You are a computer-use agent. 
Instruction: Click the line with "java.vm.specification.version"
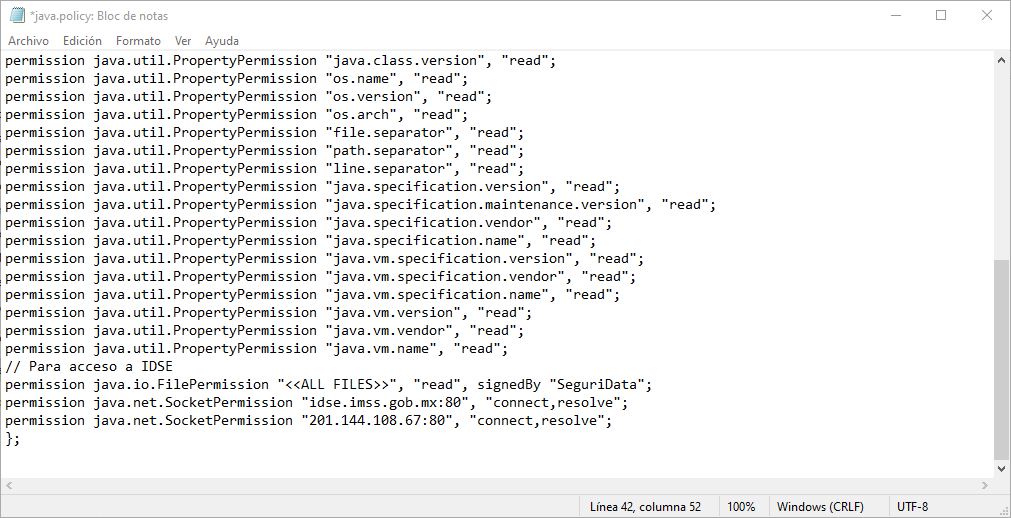tap(325, 259)
